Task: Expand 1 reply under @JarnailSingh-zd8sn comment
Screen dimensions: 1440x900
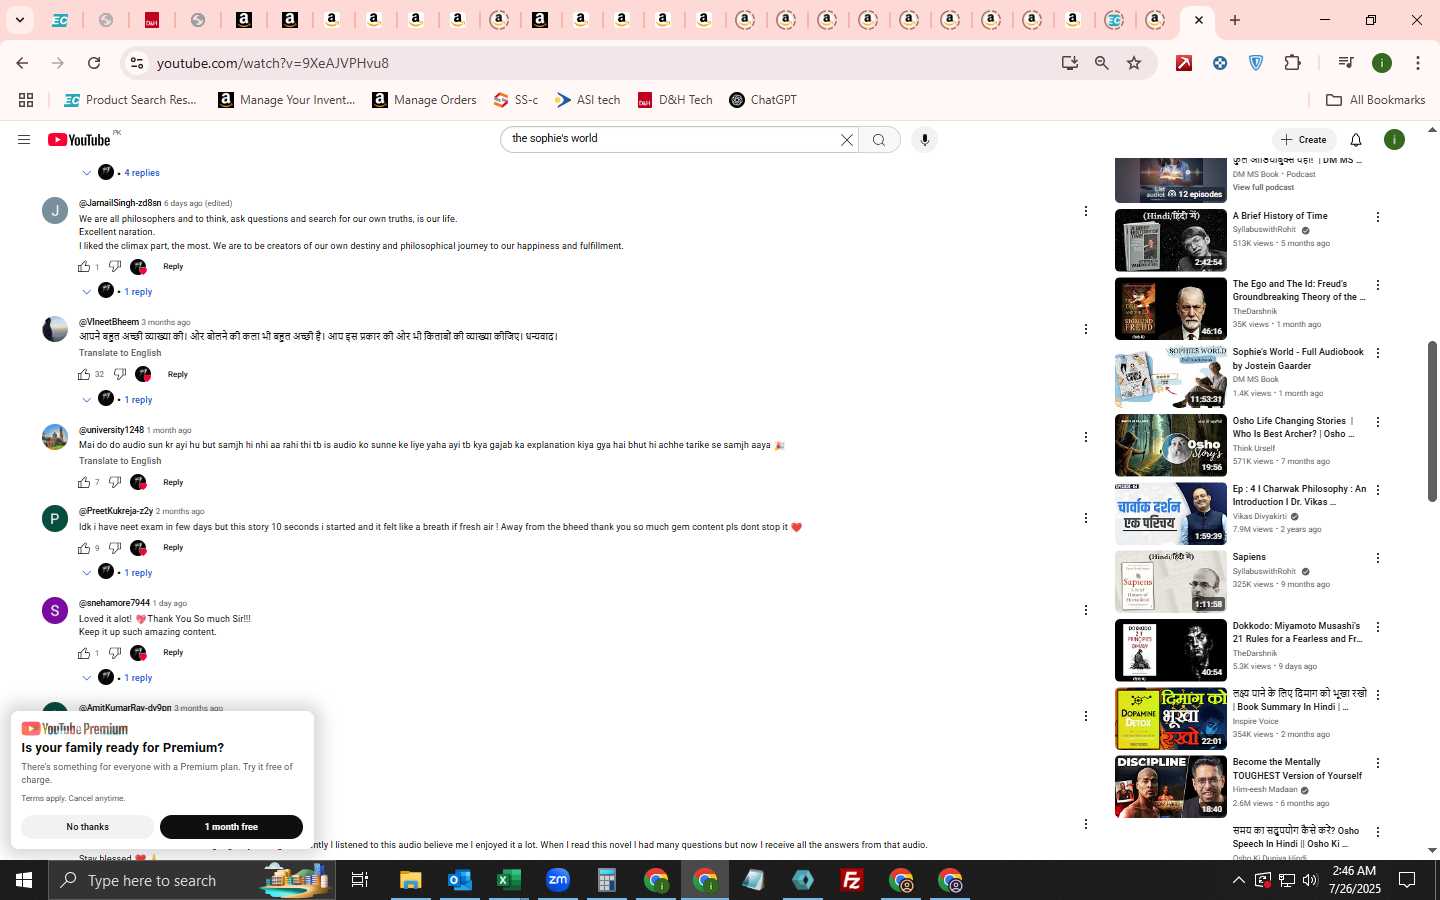Action: [x=138, y=292]
